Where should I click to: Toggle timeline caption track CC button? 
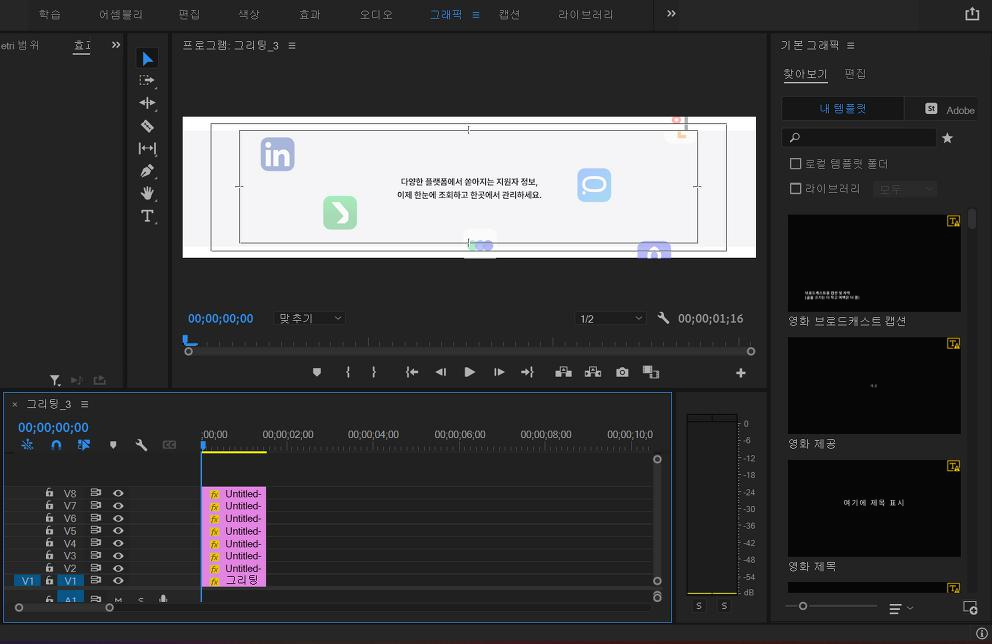pos(169,445)
